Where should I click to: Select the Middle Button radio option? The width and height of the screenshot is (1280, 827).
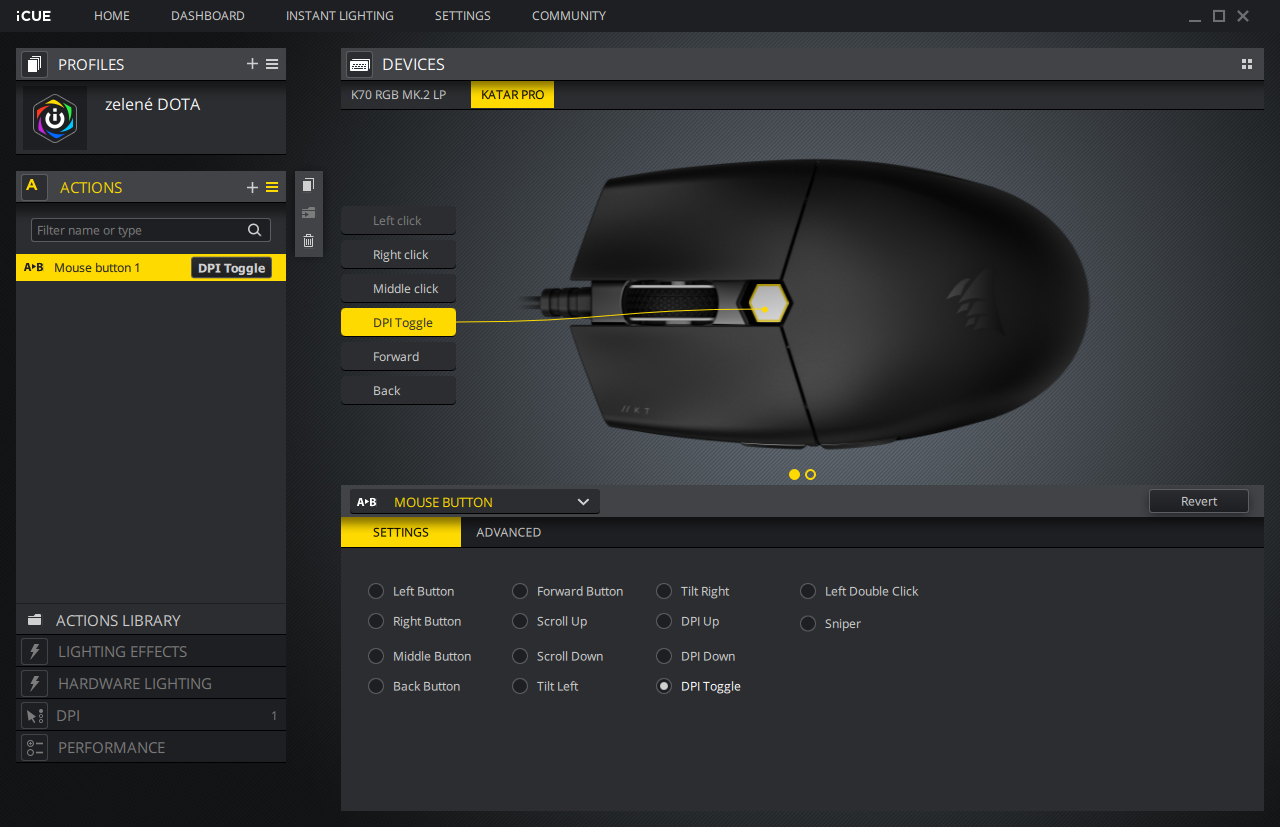click(376, 656)
